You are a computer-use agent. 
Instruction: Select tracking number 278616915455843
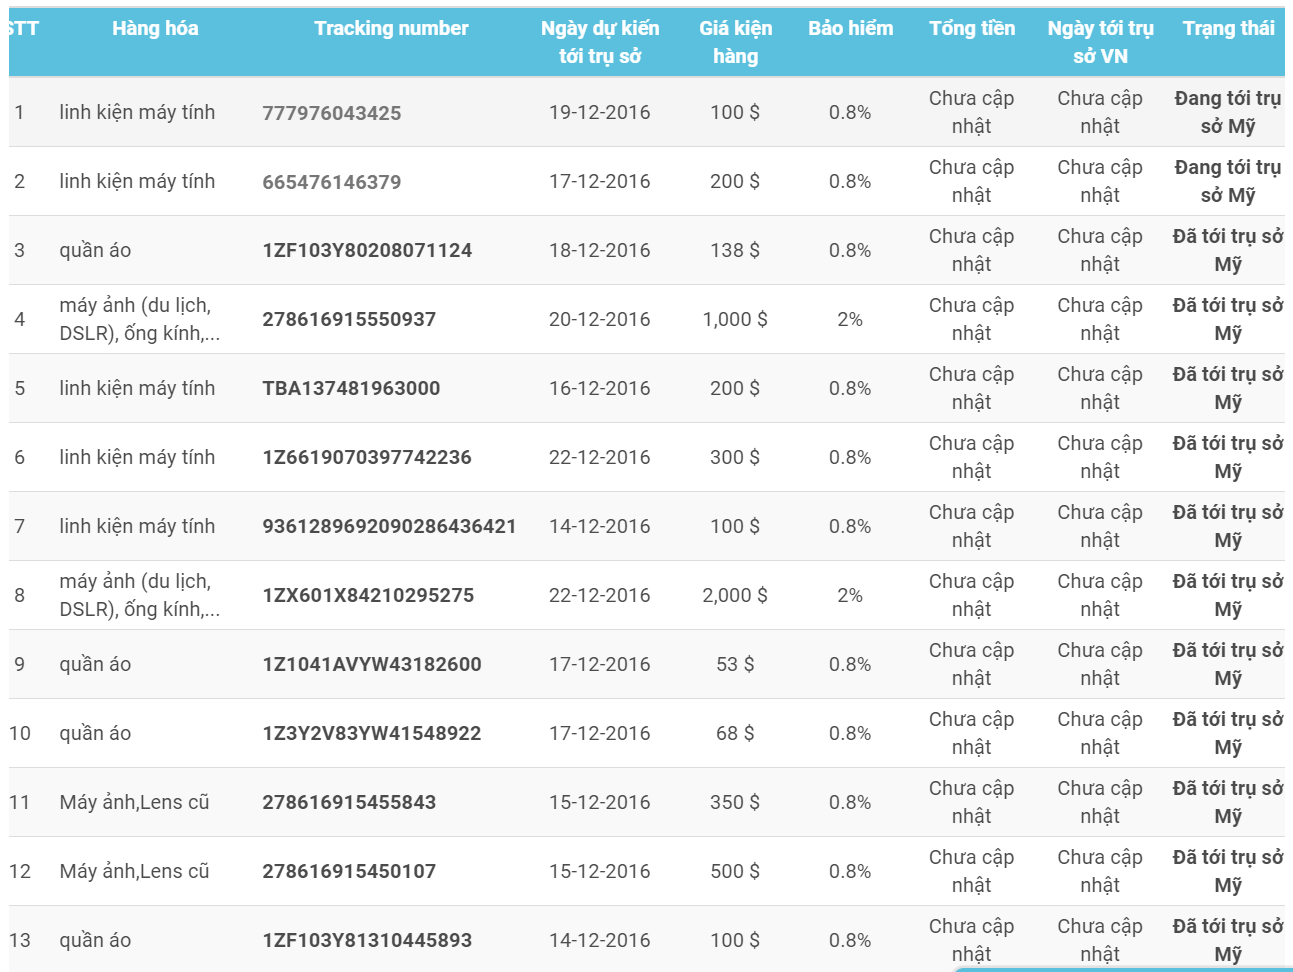click(x=349, y=802)
